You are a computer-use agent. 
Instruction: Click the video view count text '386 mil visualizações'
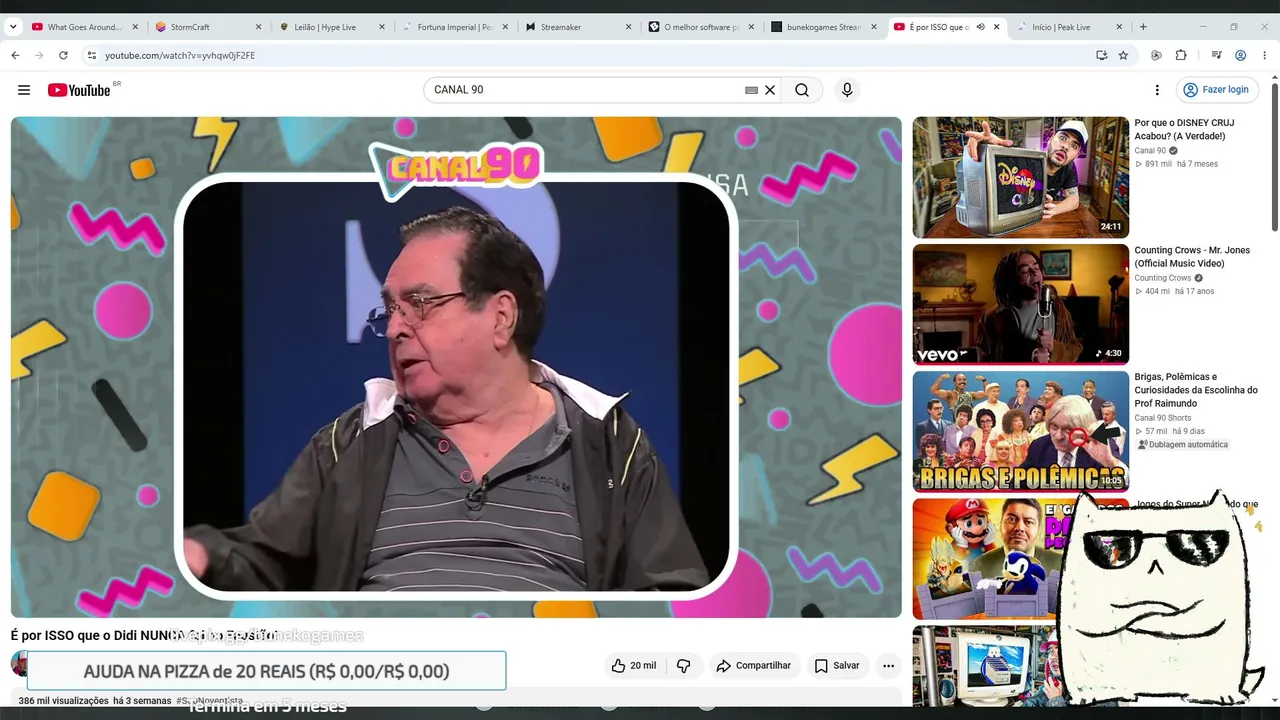pos(63,701)
